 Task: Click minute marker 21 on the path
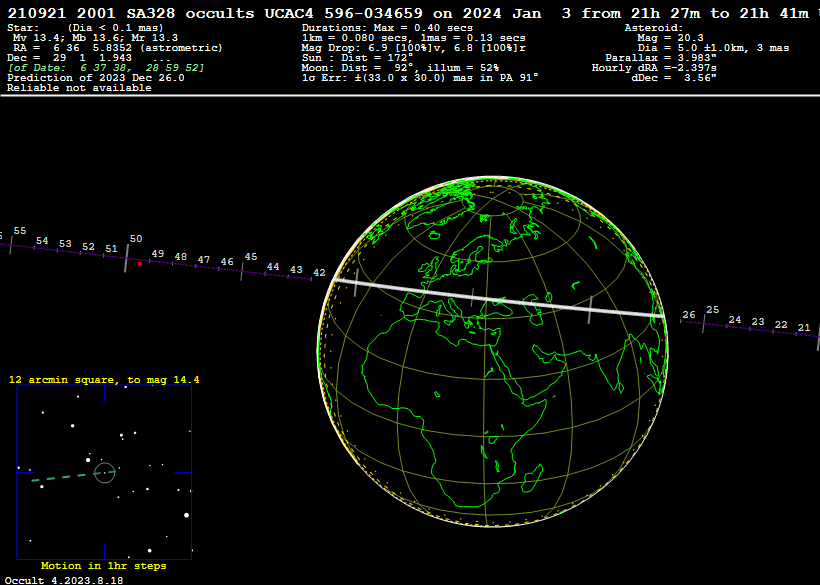pyautogui.click(x=804, y=328)
